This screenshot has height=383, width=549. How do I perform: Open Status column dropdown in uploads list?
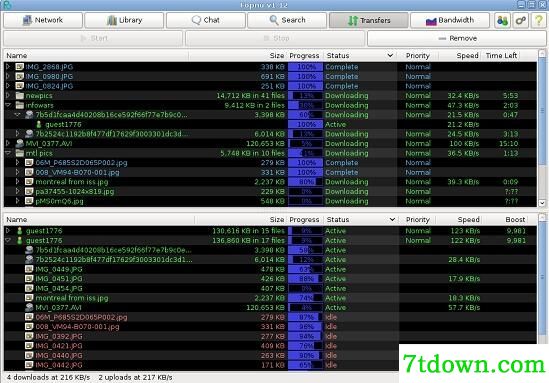[392, 220]
